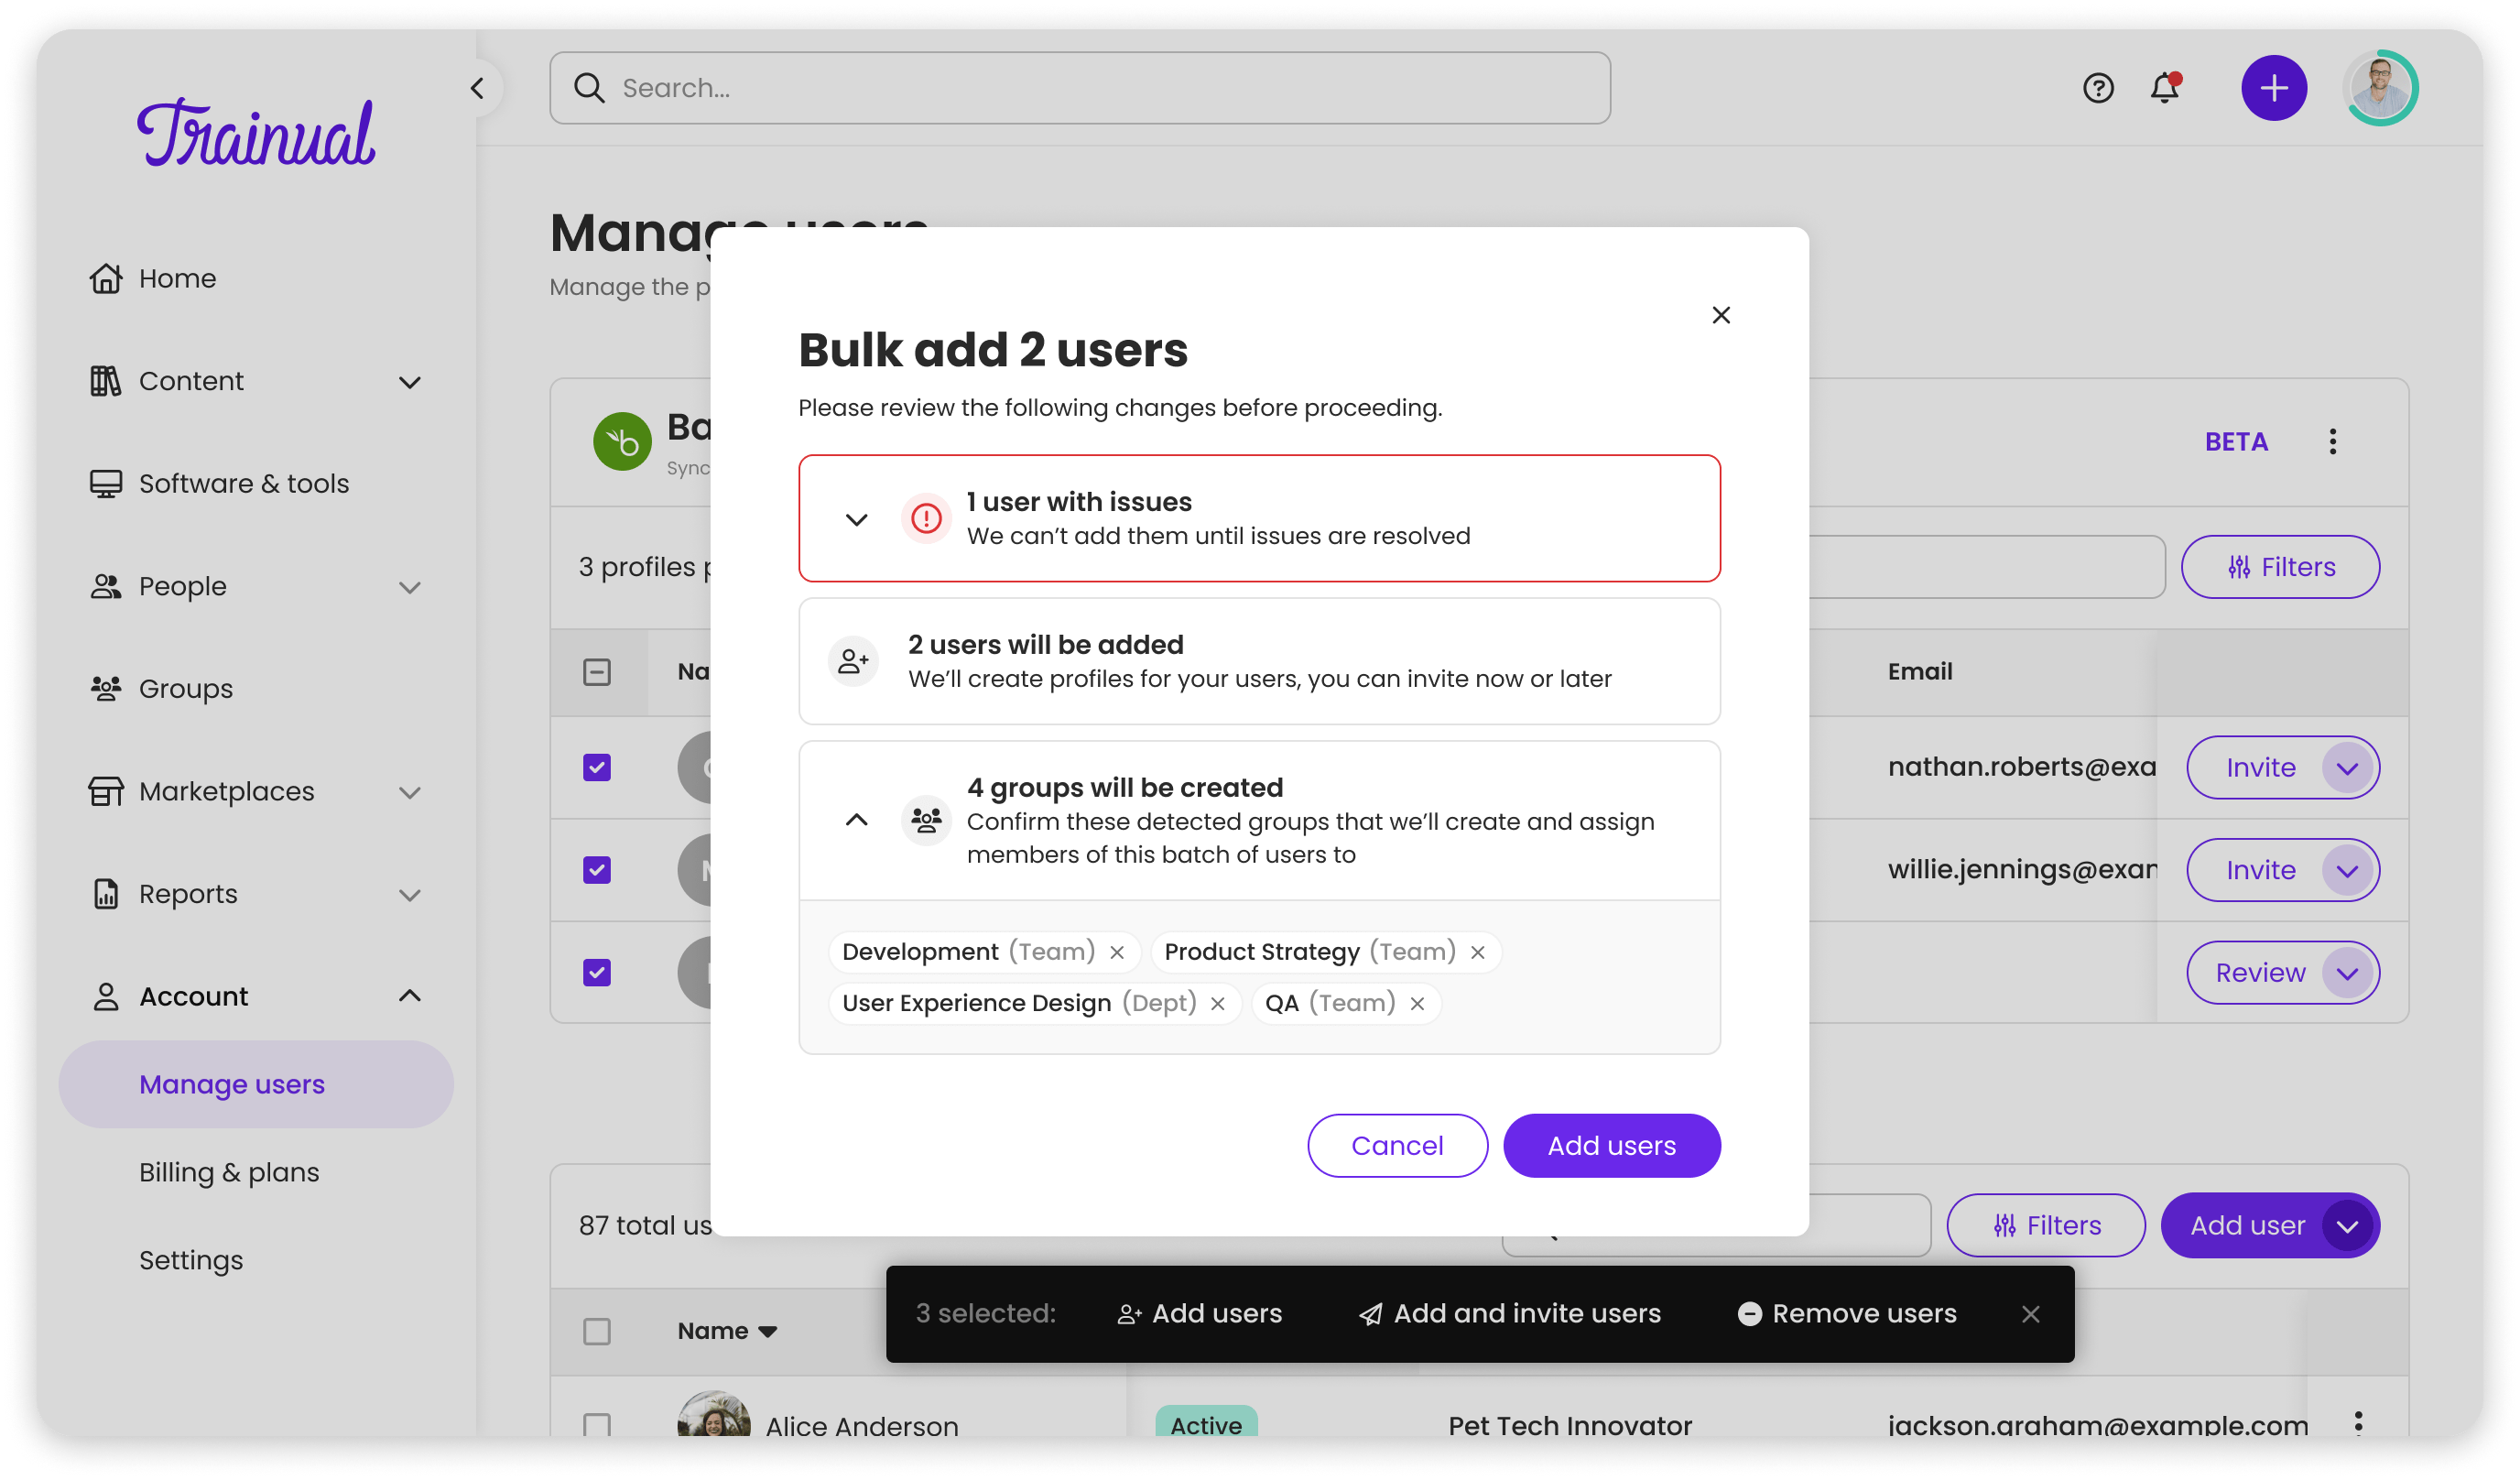
Task: Click the purple plus create button
Action: tap(2273, 88)
